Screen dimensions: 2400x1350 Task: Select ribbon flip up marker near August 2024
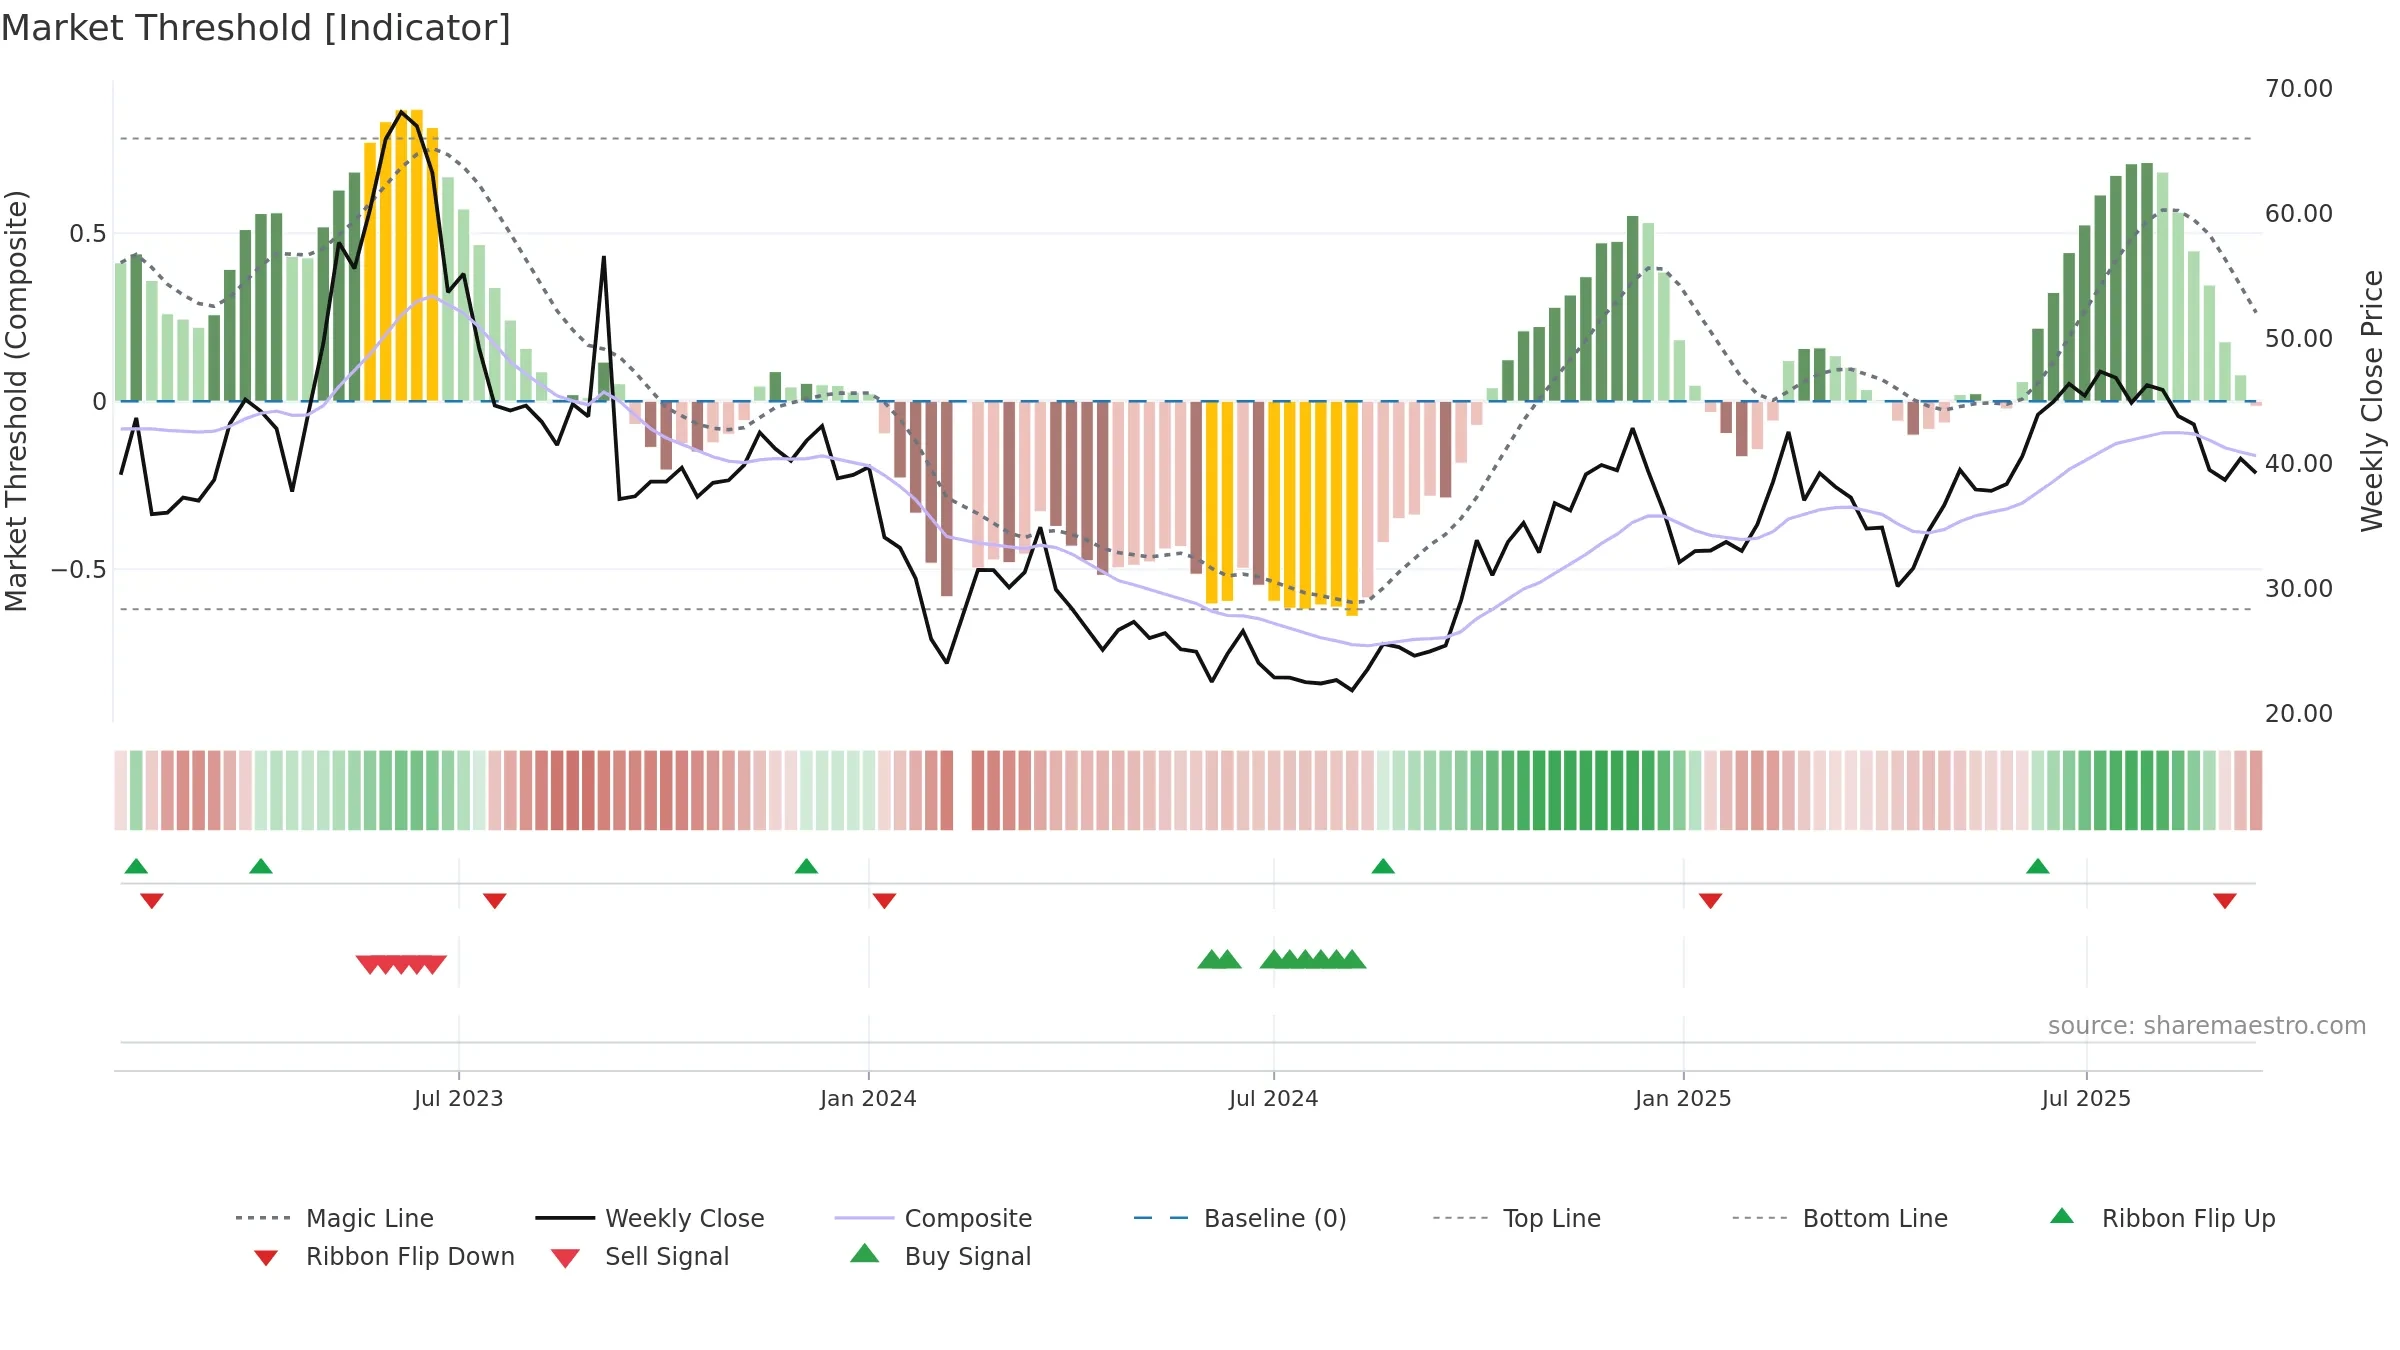(x=1383, y=866)
